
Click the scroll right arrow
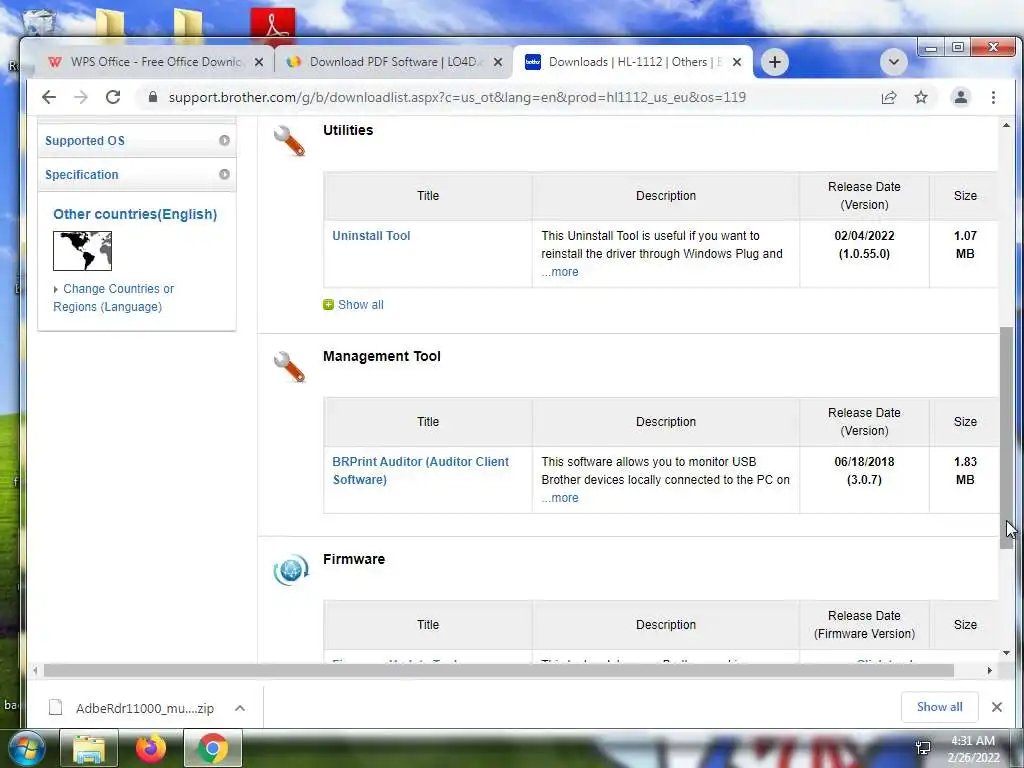pyautogui.click(x=990, y=671)
